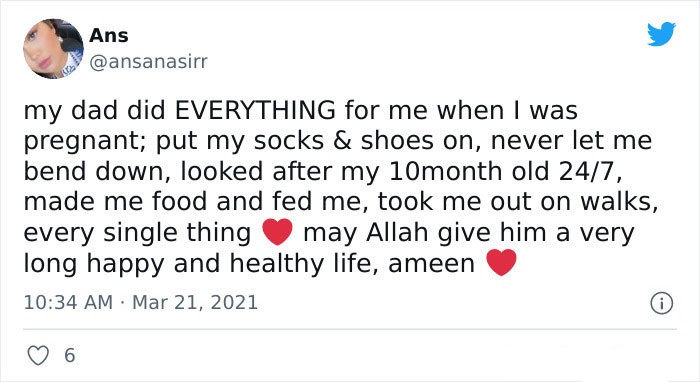Open the 10:34 AM timestamp
The height and width of the screenshot is (382, 700).
click(x=68, y=302)
